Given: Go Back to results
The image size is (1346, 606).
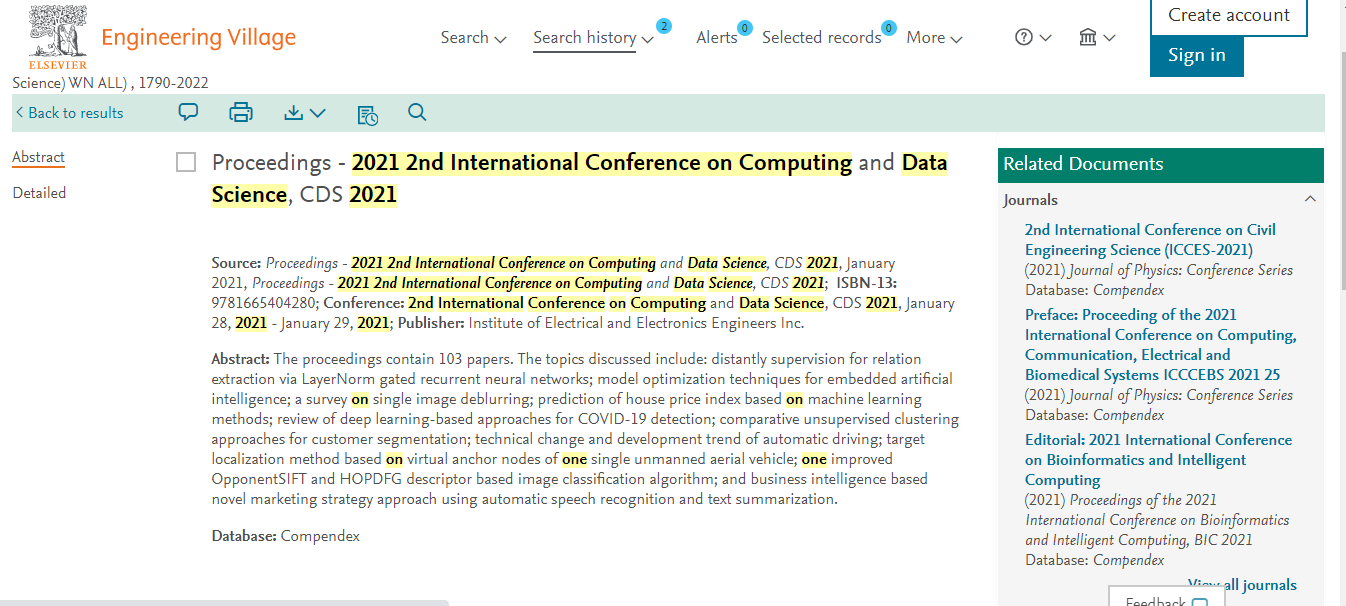Looking at the screenshot, I should point(69,113).
